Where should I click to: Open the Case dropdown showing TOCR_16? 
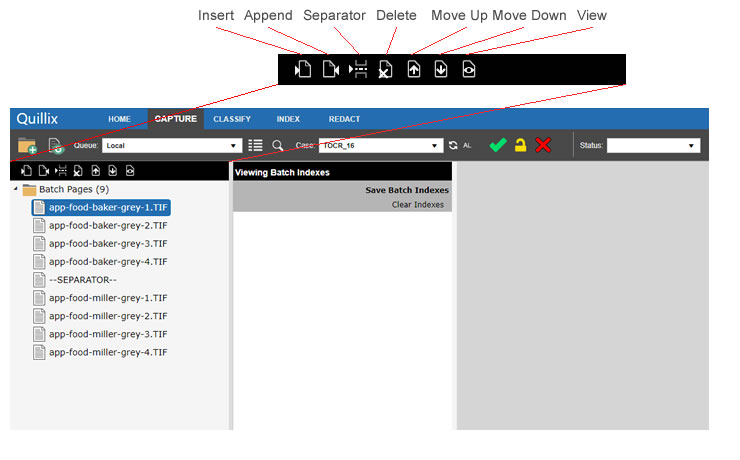coord(380,145)
